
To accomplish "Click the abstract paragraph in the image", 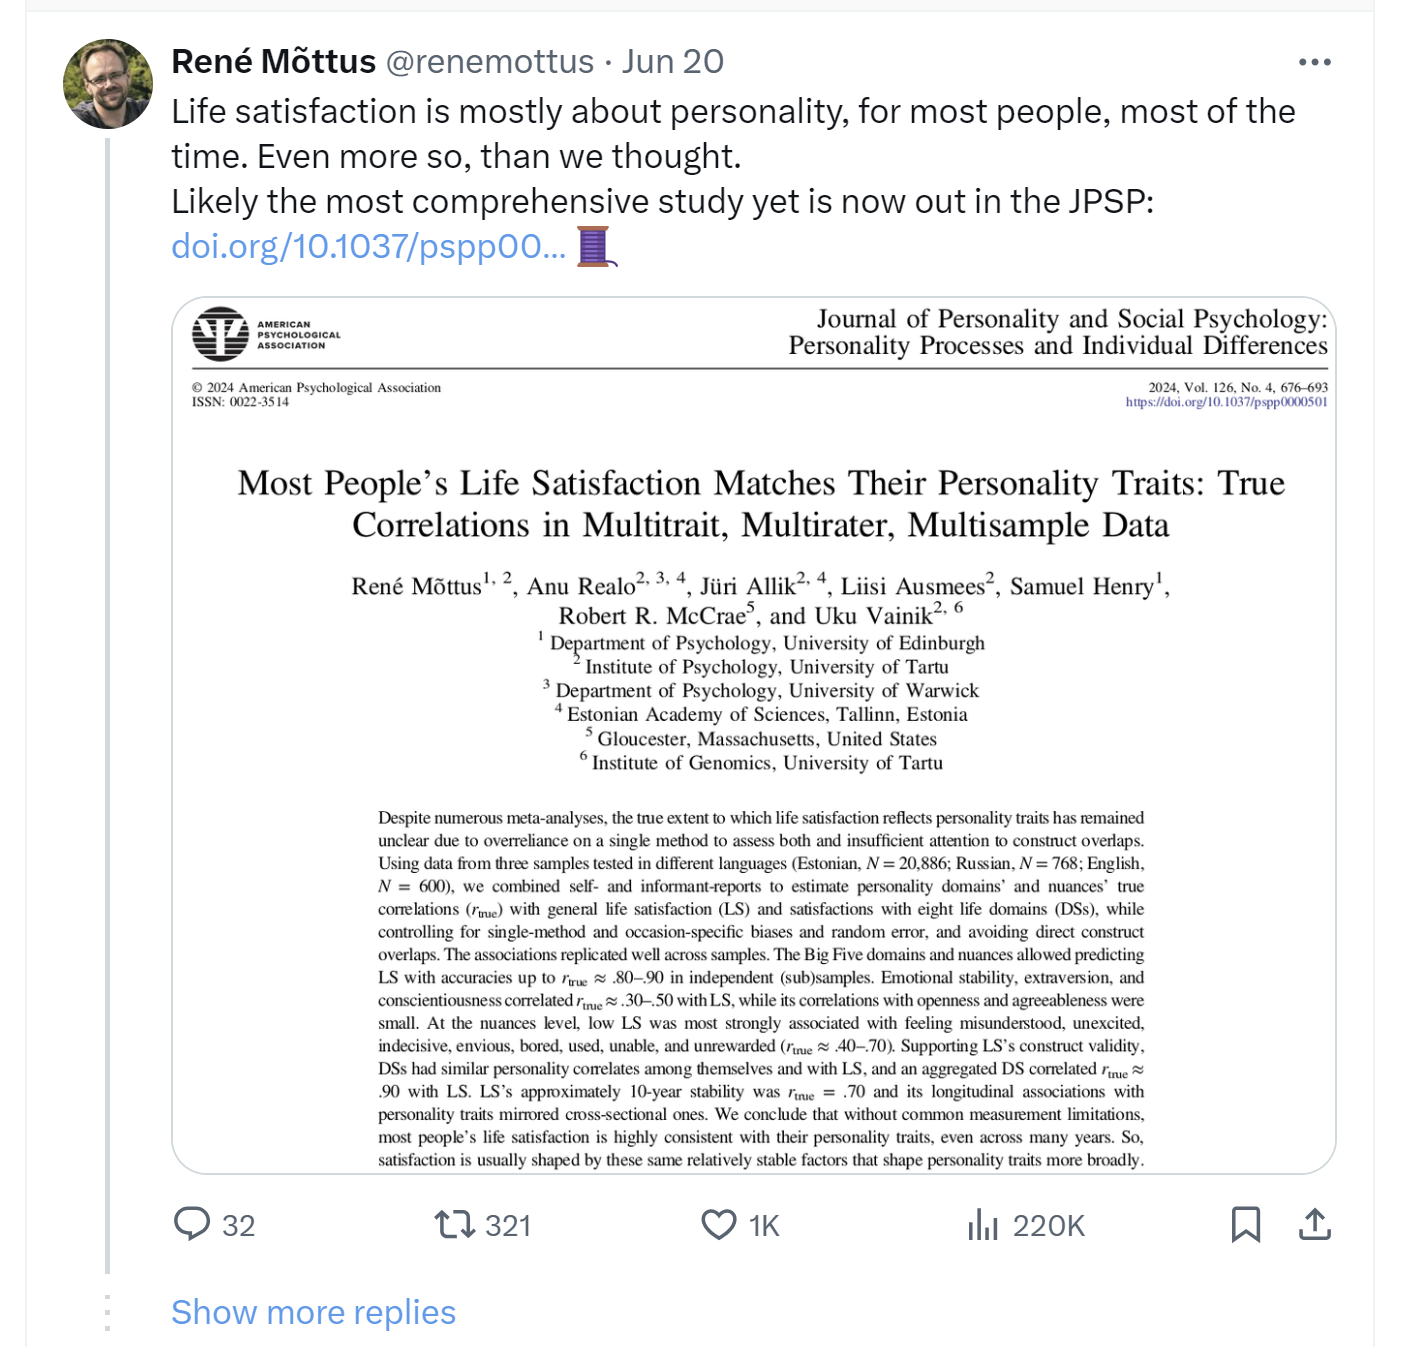I will point(760,988).
